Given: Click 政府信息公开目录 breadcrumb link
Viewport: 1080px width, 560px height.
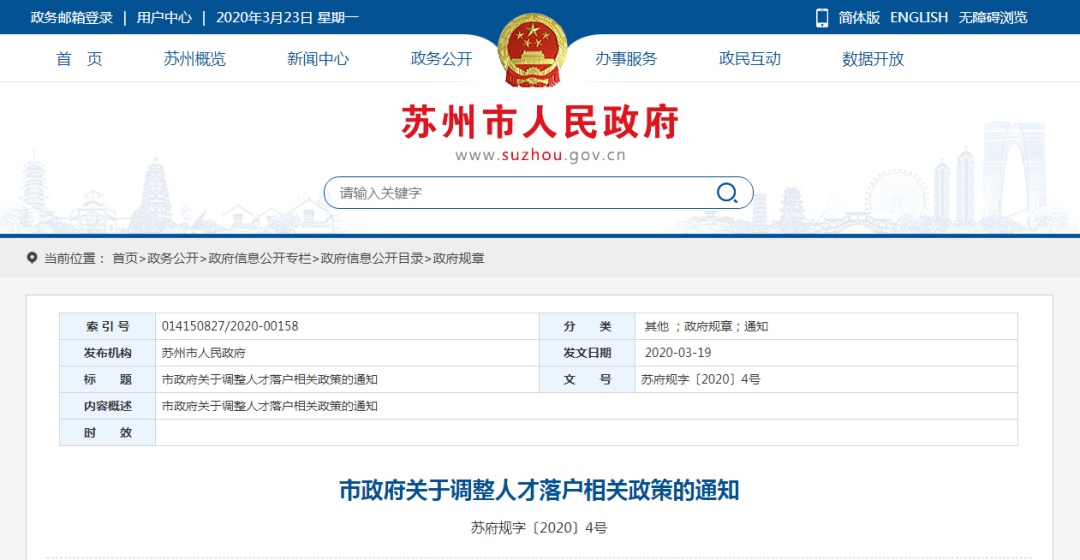Looking at the screenshot, I should (x=372, y=258).
